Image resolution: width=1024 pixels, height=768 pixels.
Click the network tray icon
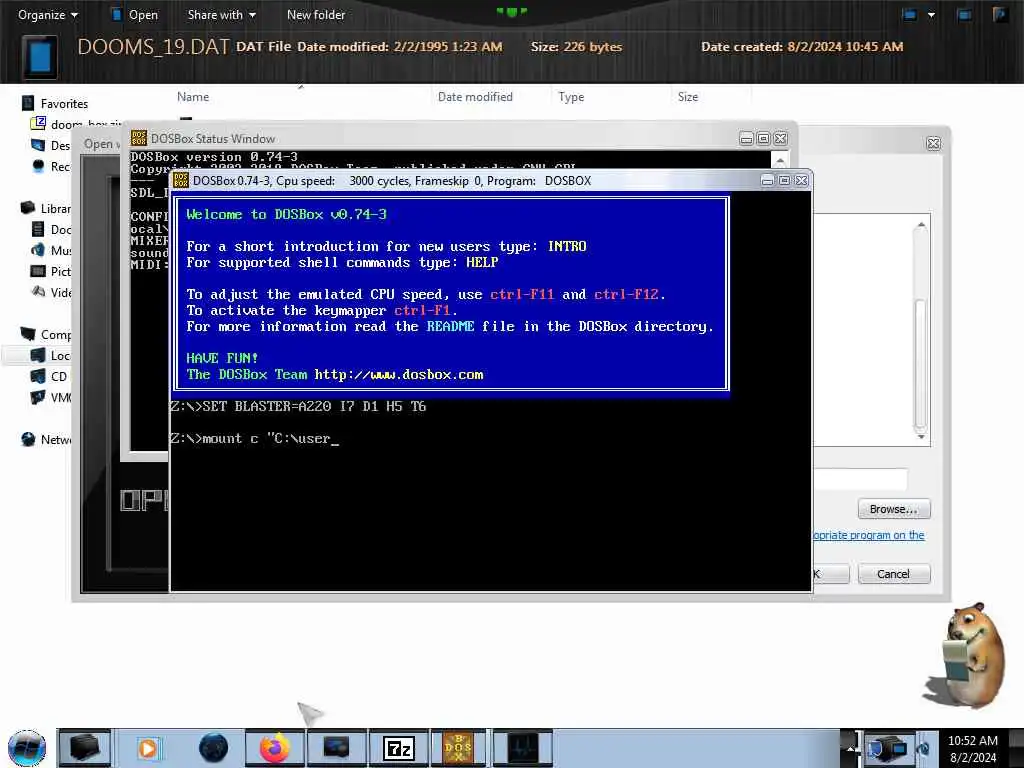(889, 748)
